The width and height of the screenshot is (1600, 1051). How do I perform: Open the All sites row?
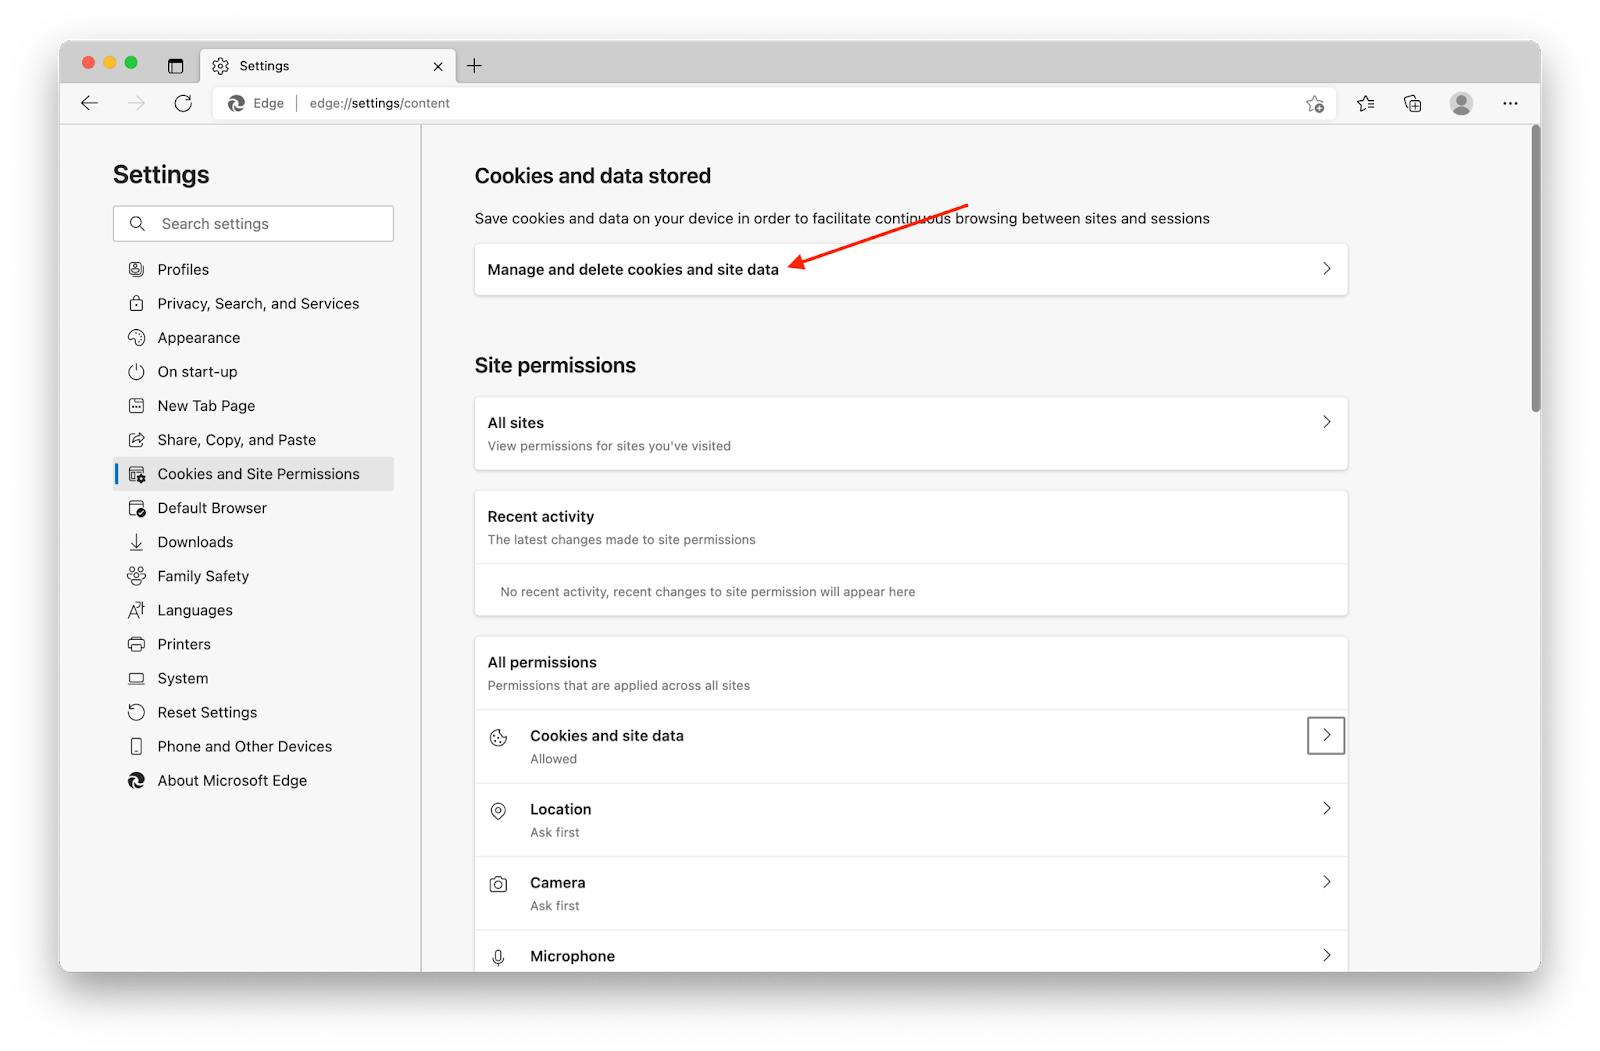(x=911, y=434)
